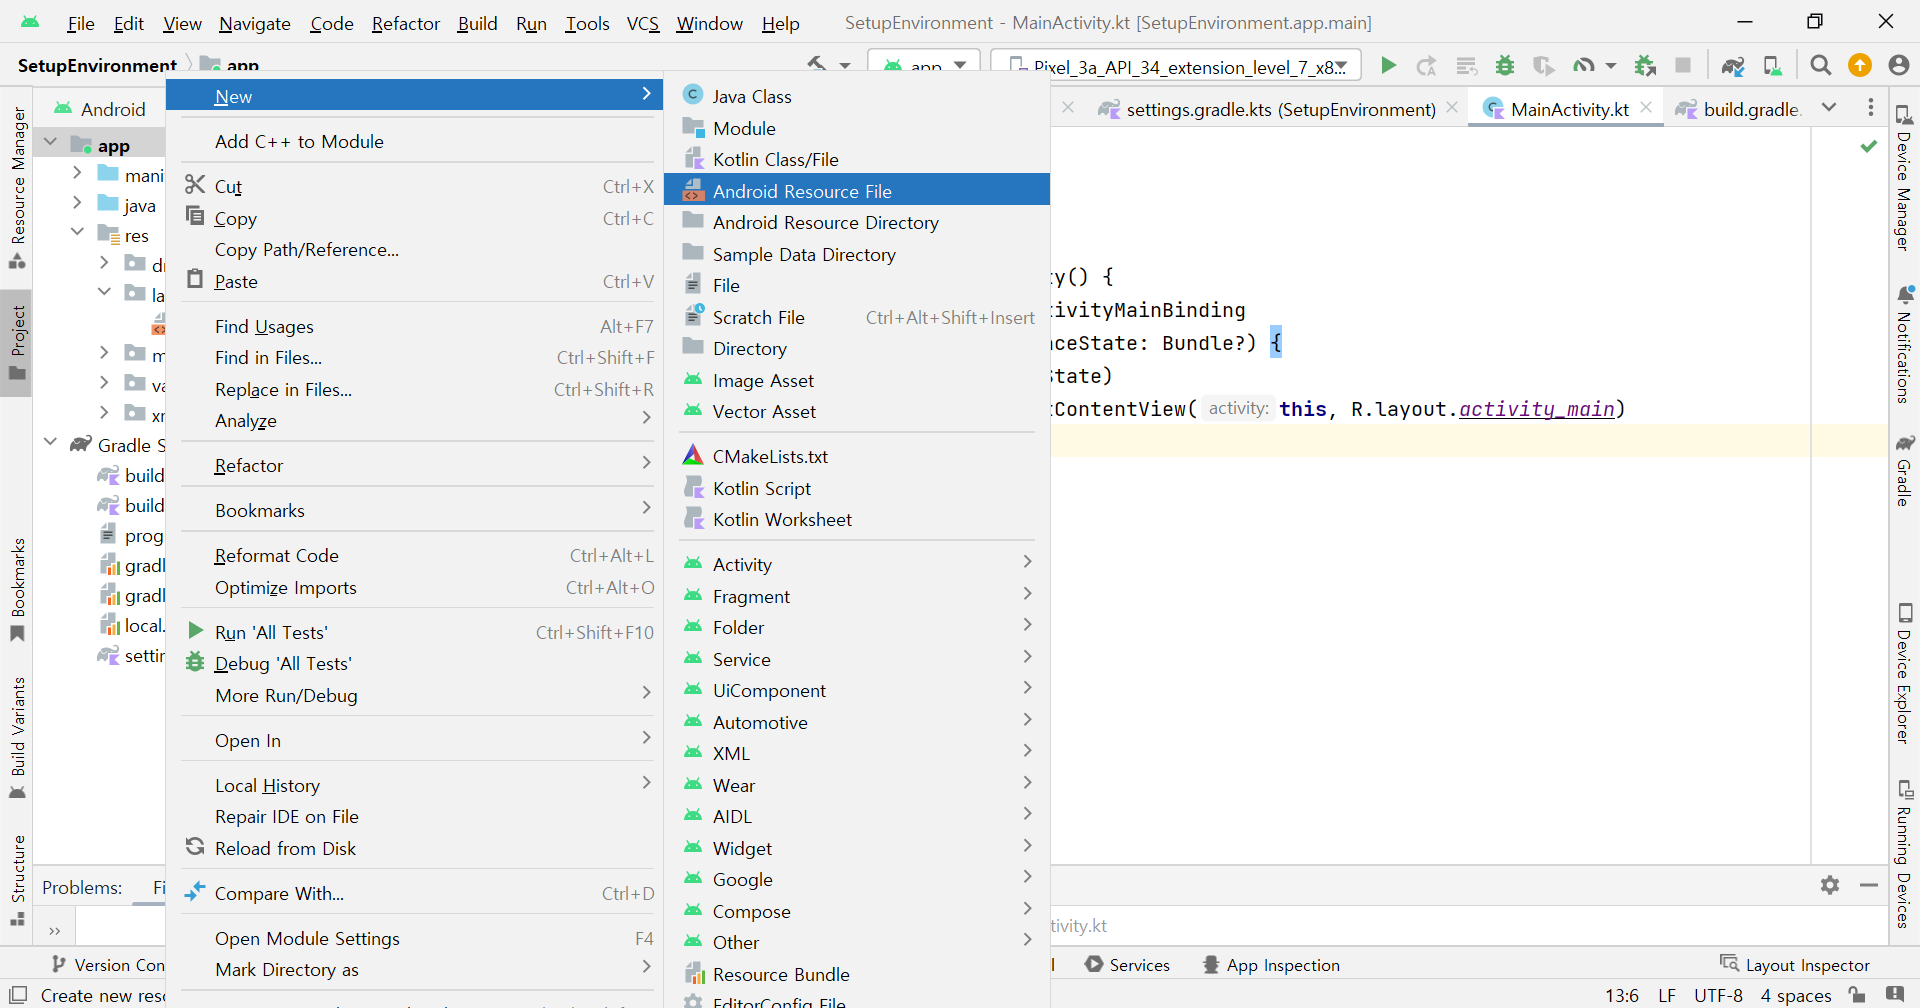Open App Inspection tool window
This screenshot has width=1920, height=1008.
[x=1271, y=964]
